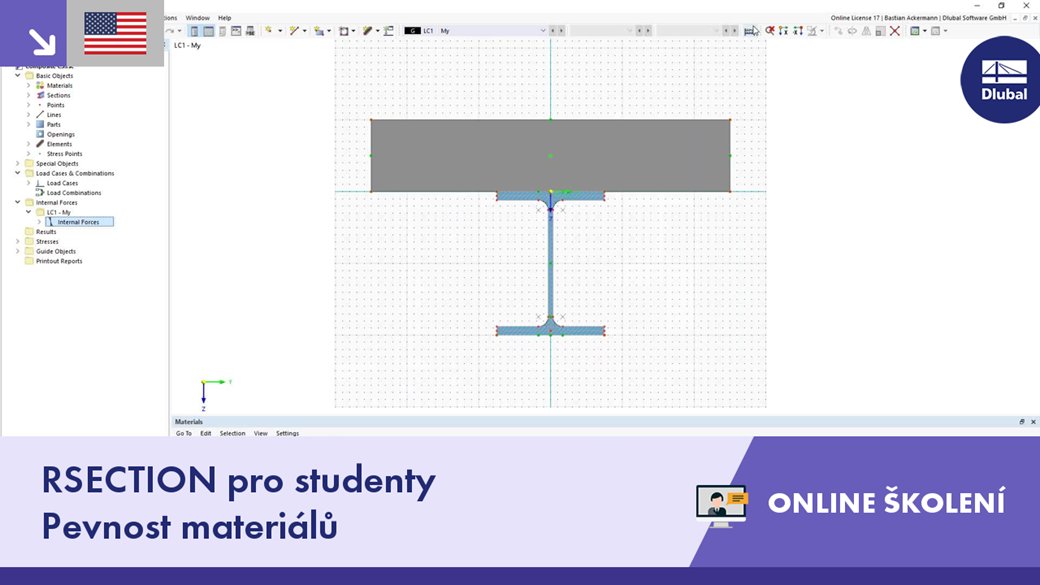Open dropdown beside the rectangular frame icon

353,31
